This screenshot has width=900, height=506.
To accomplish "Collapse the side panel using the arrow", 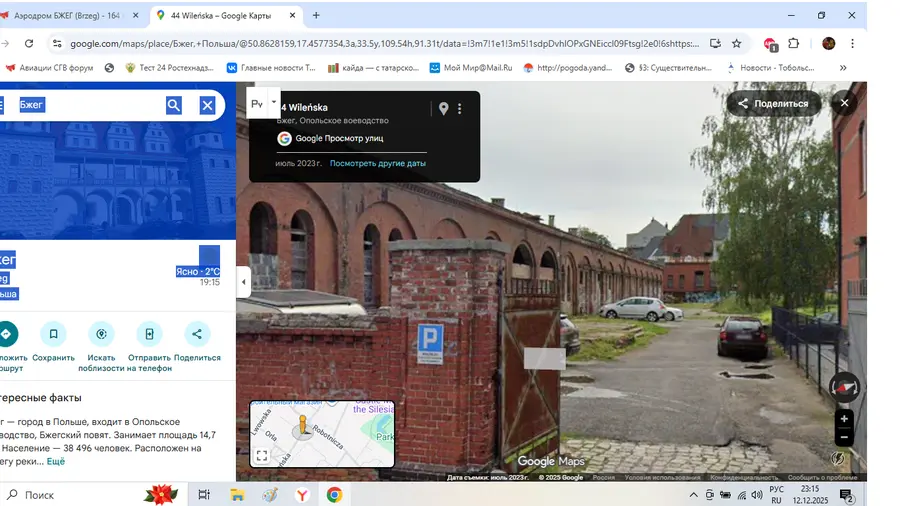I will point(243,282).
